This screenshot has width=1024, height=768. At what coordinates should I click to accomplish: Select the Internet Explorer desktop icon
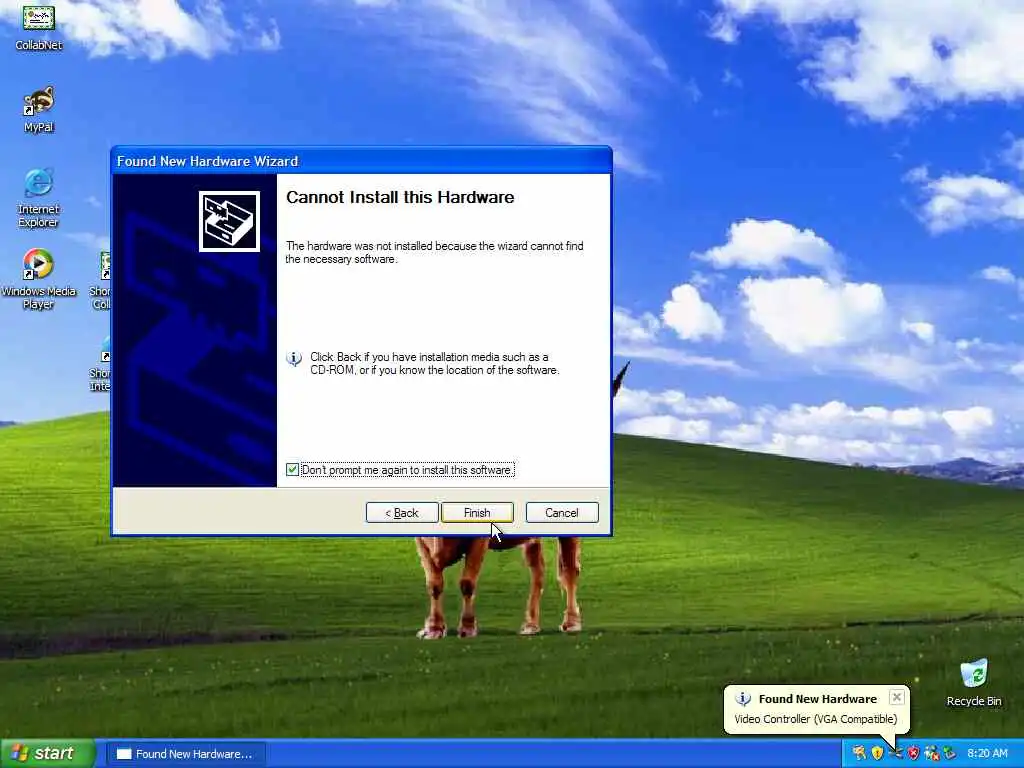pyautogui.click(x=39, y=199)
